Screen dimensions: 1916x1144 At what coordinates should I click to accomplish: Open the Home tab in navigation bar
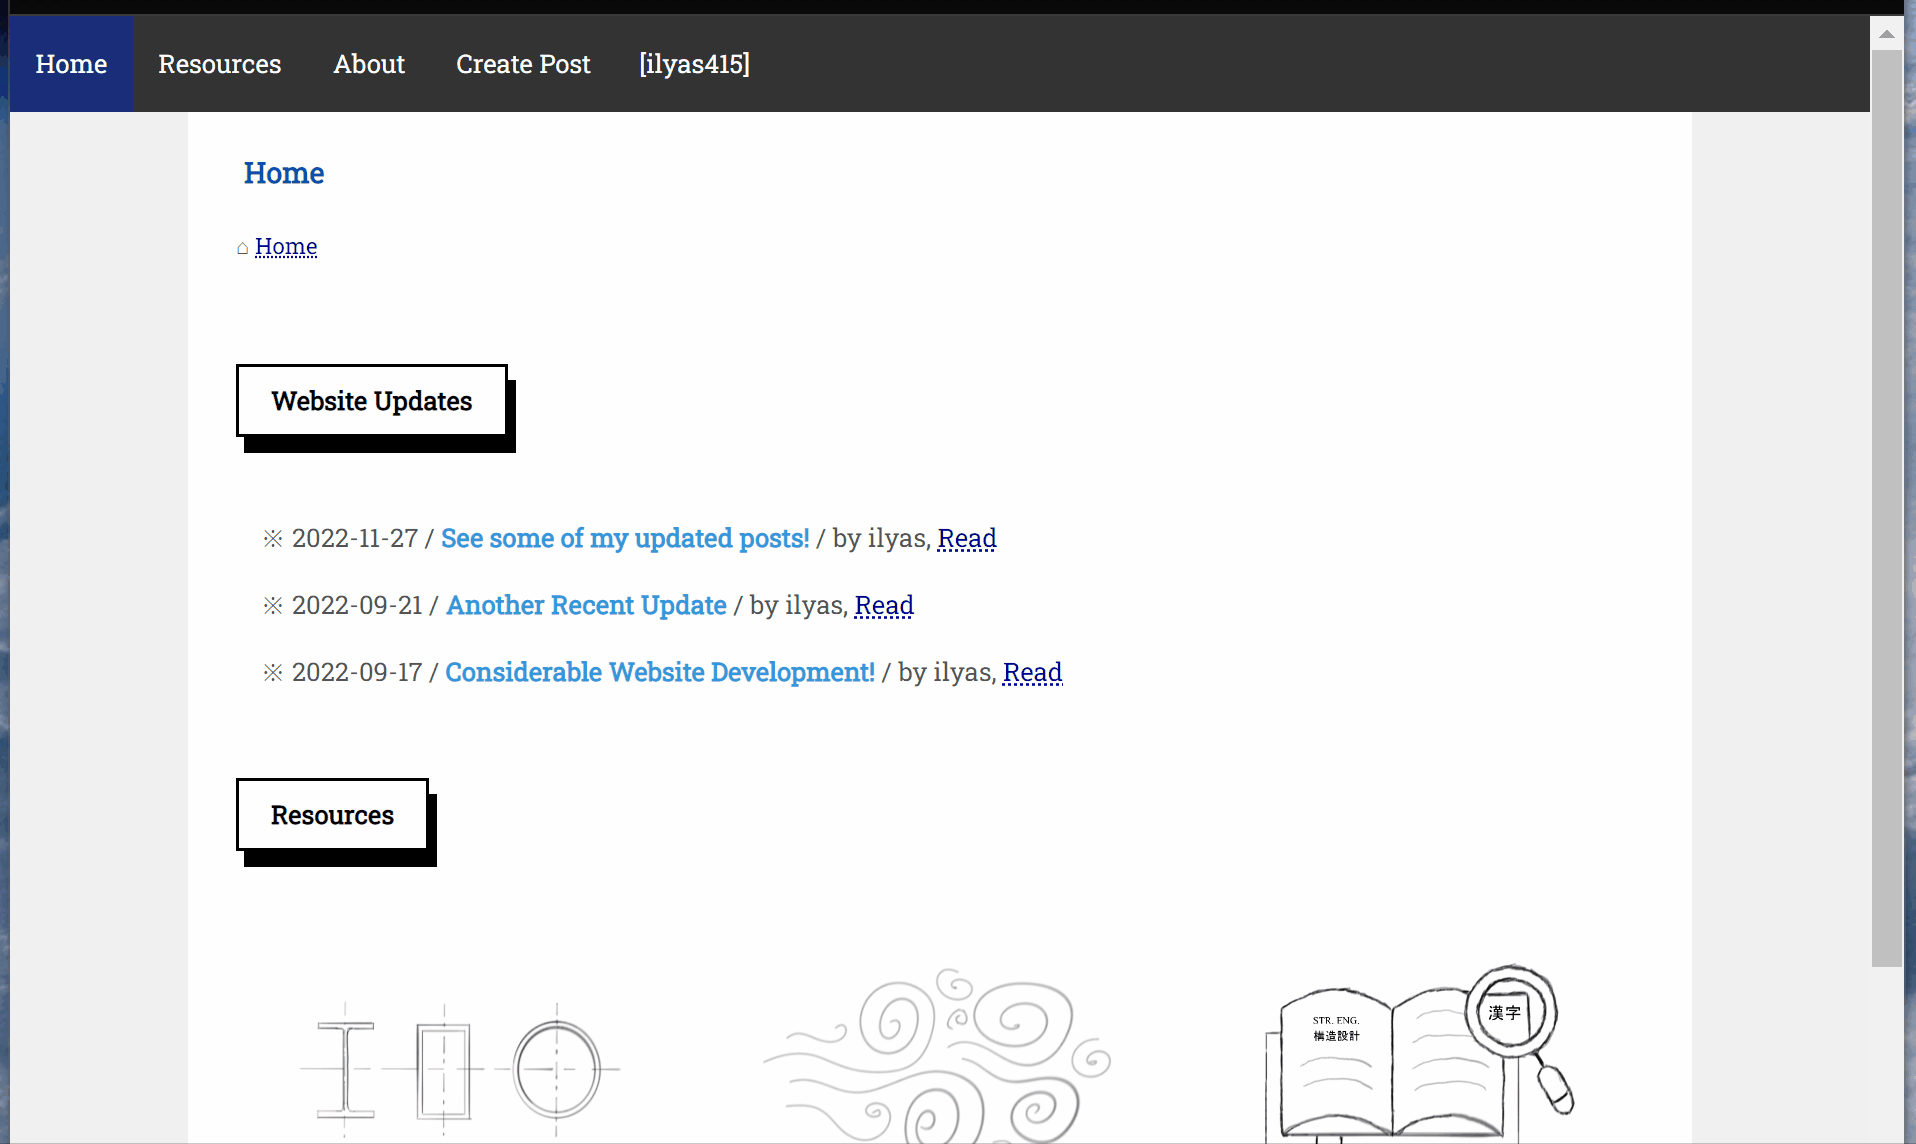pos(71,64)
